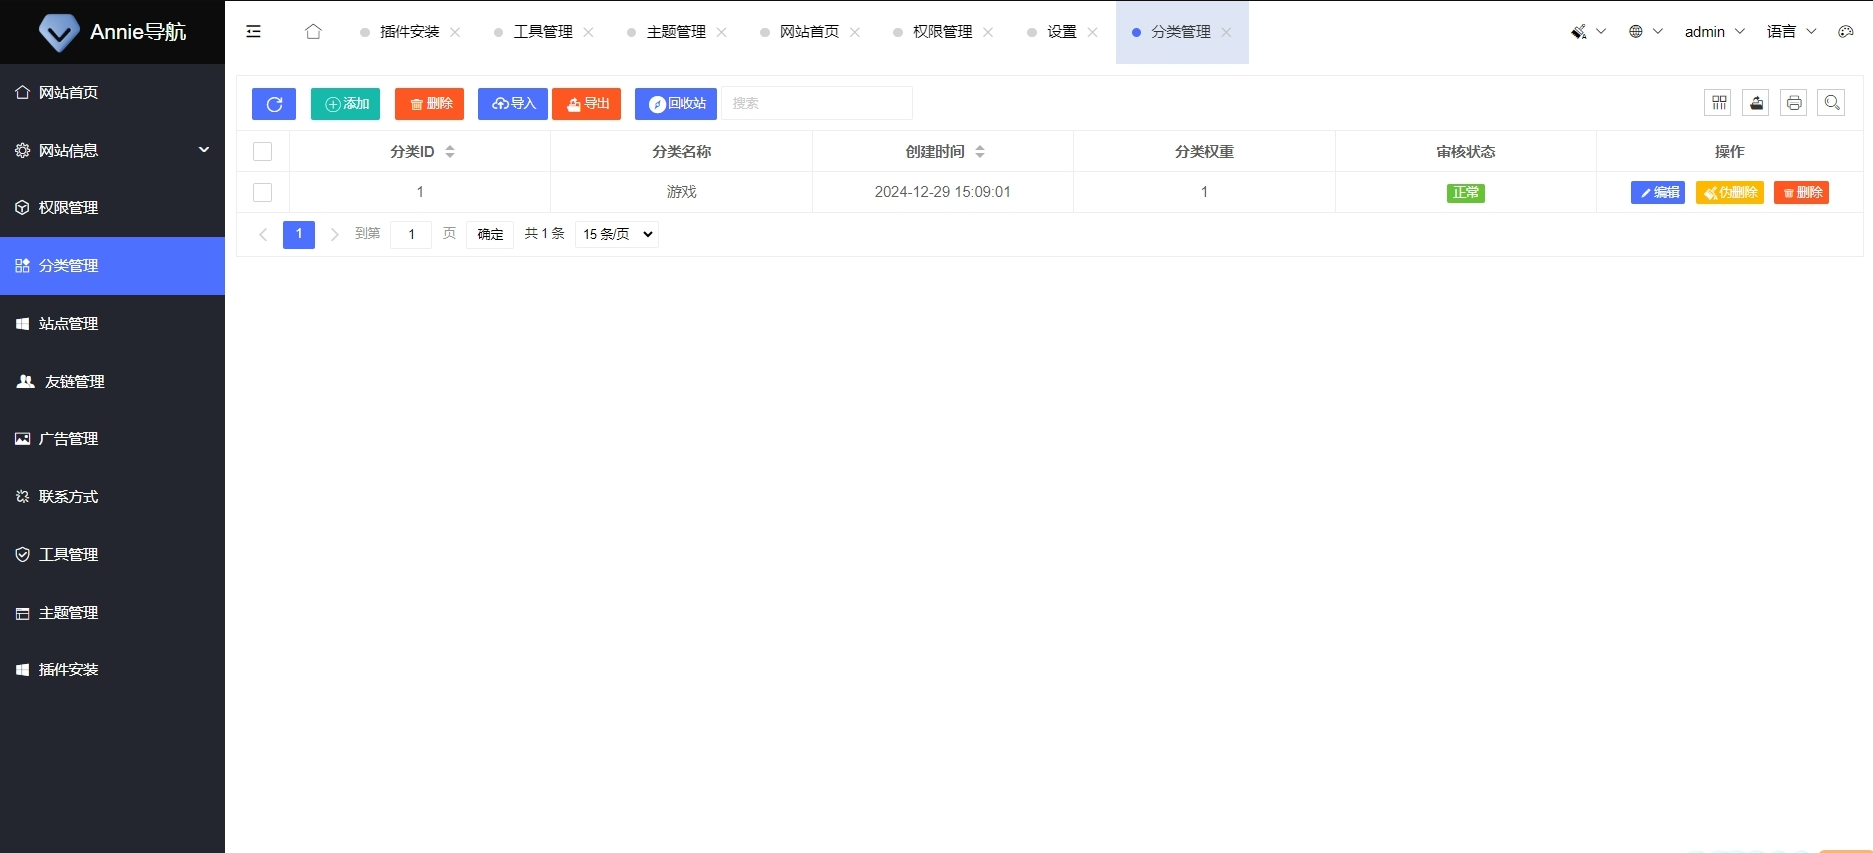Expand the 网站信息 sidebar menu
The height and width of the screenshot is (853, 1873).
[x=112, y=150]
